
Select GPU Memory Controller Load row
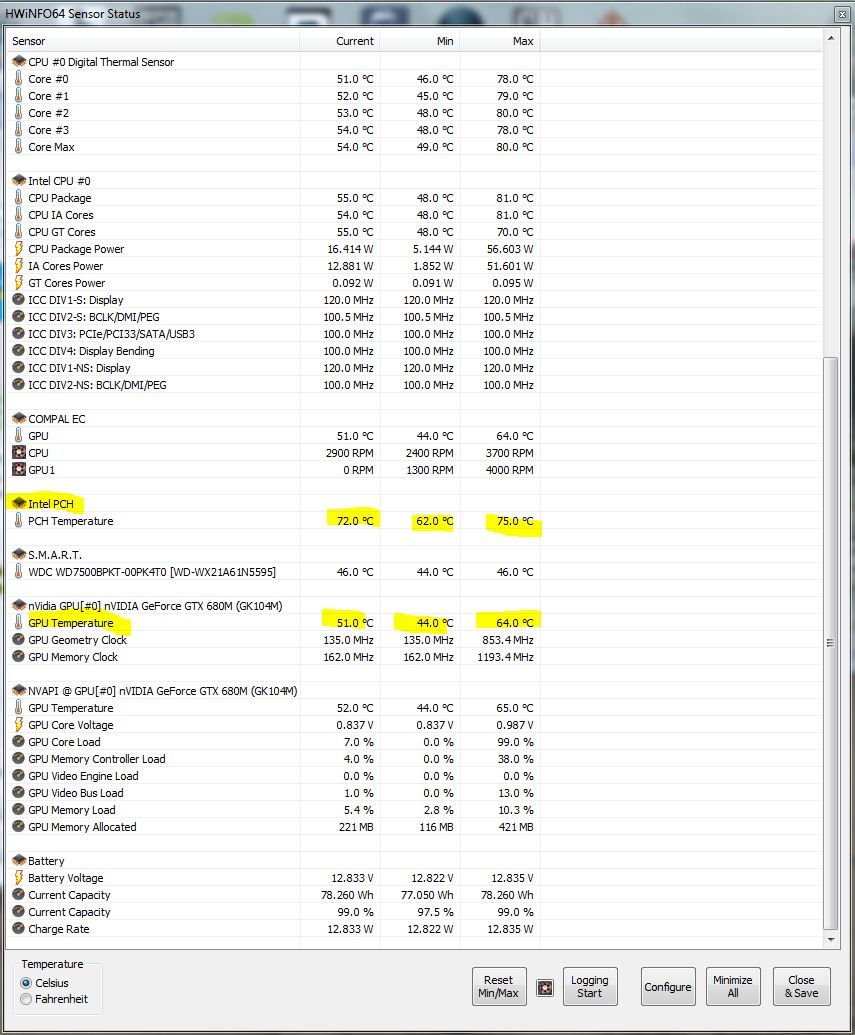tap(273, 758)
